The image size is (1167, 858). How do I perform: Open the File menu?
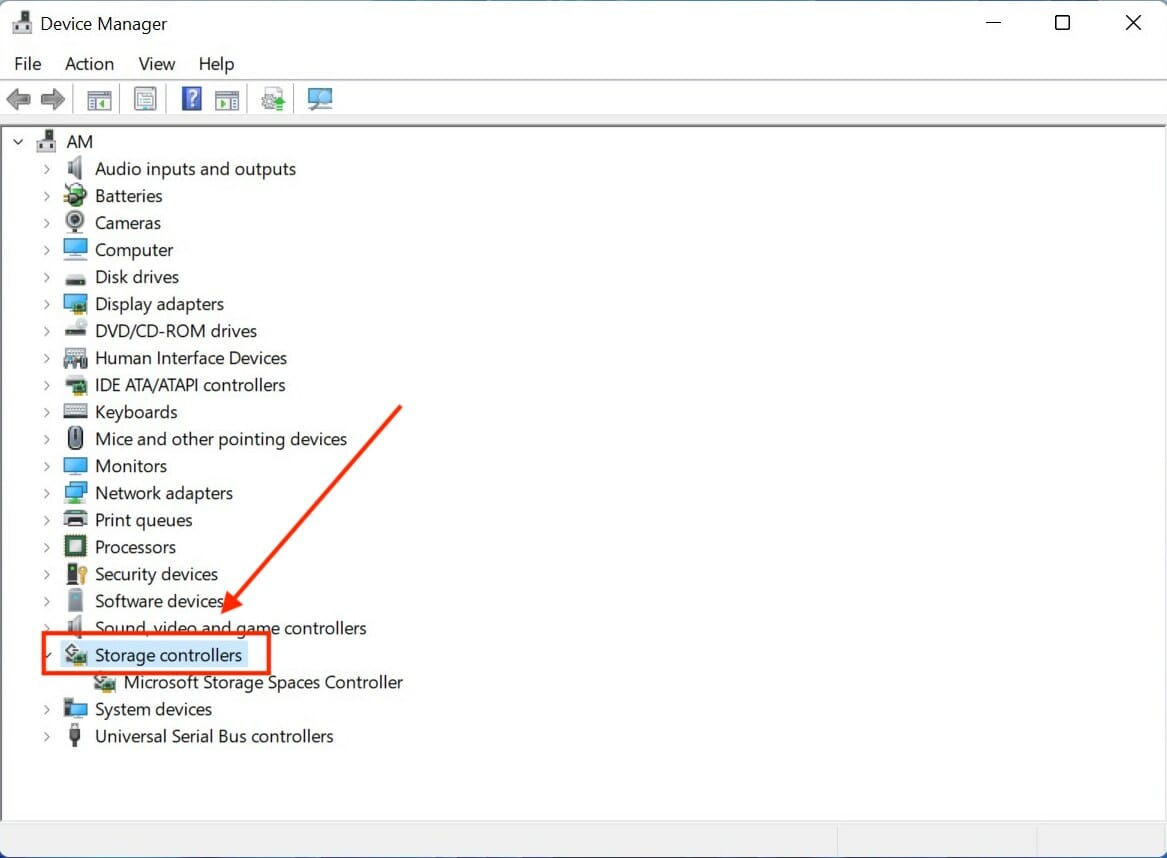[x=27, y=63]
